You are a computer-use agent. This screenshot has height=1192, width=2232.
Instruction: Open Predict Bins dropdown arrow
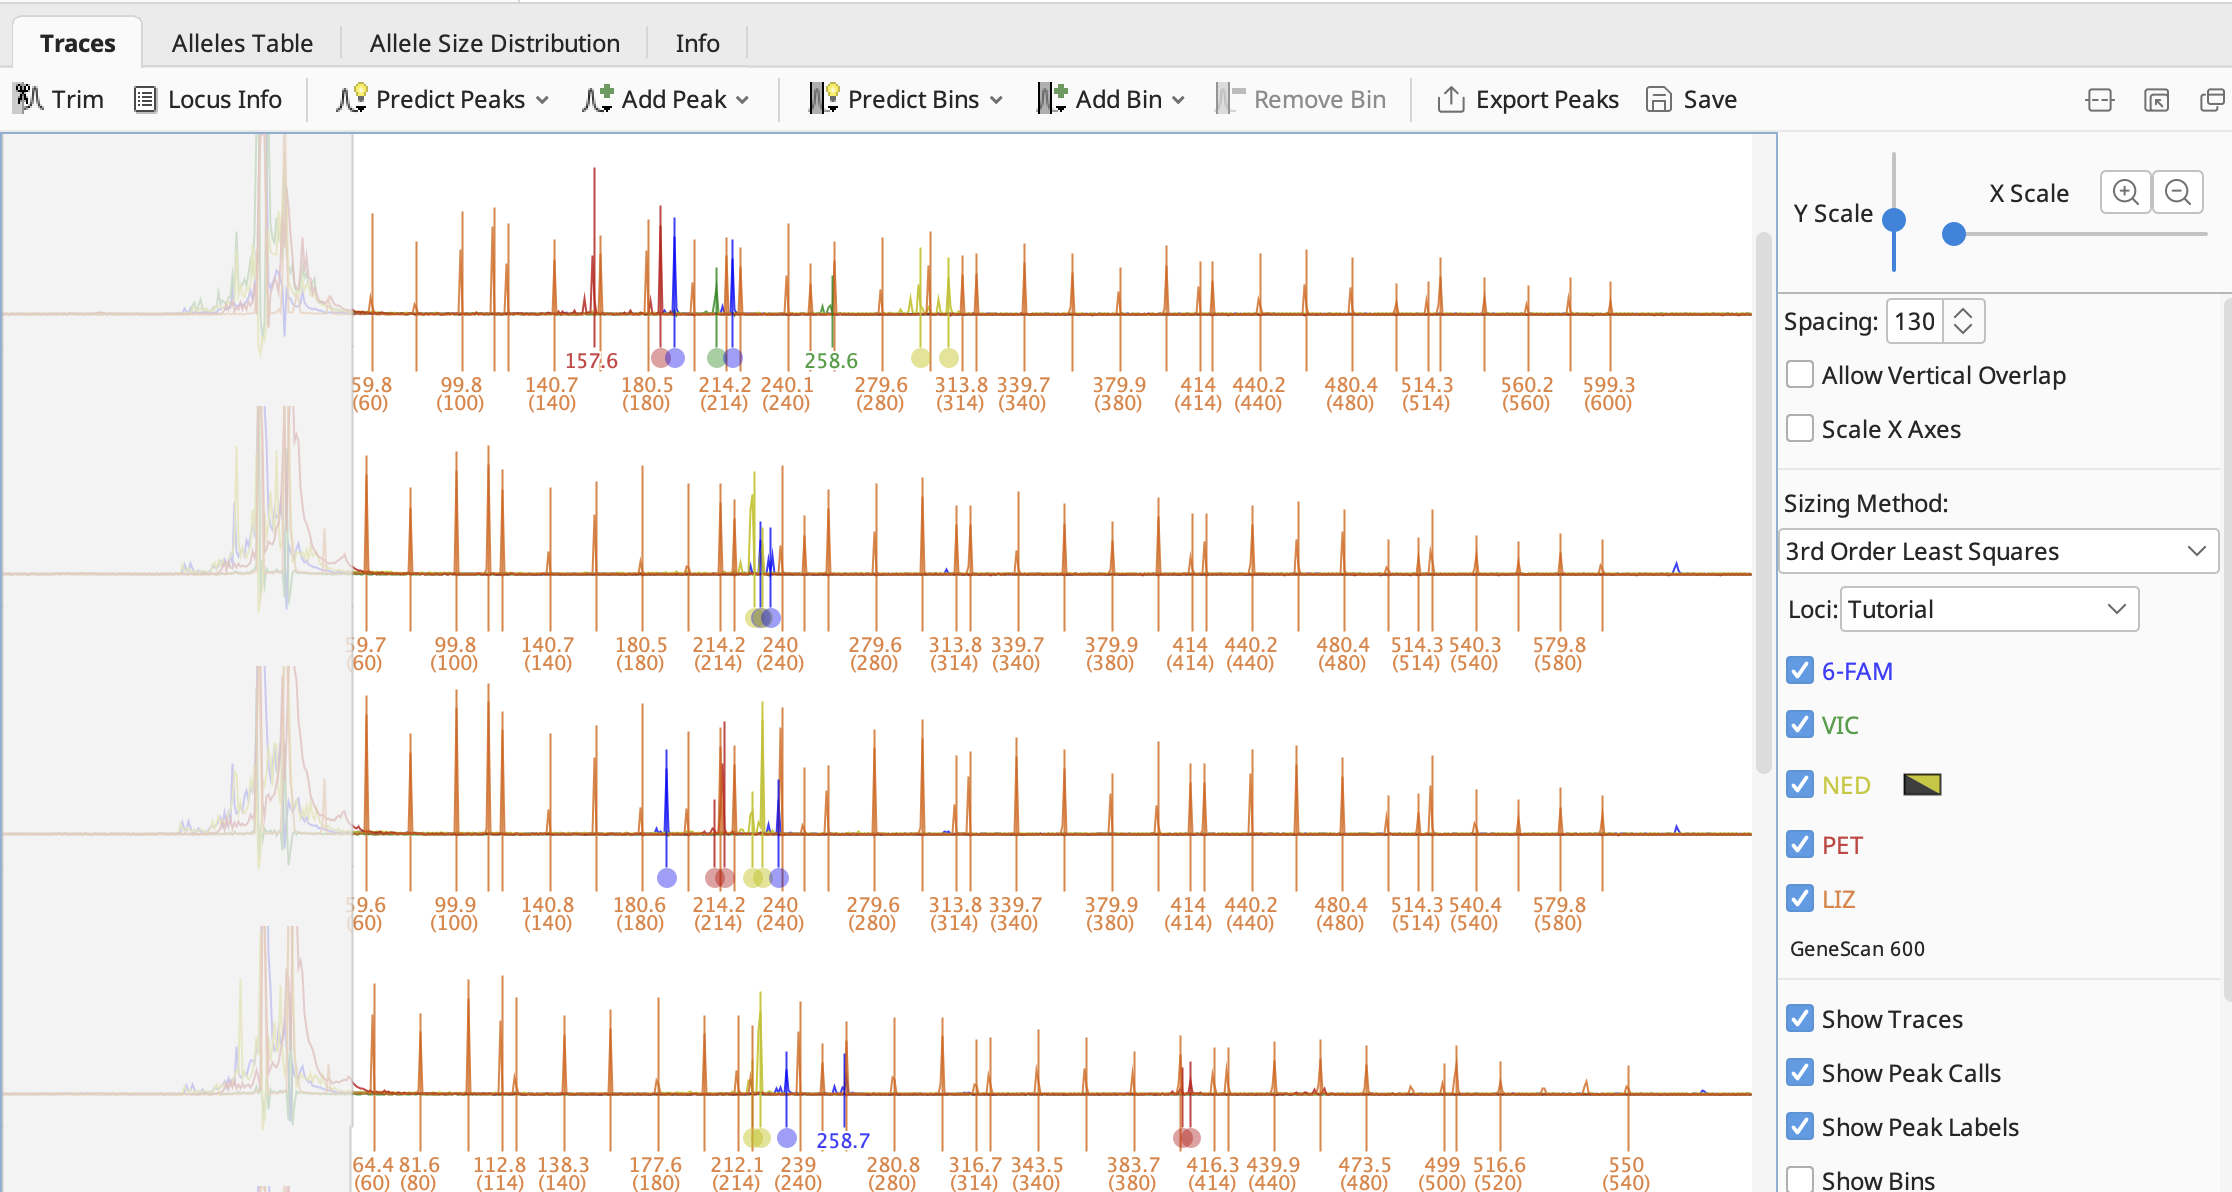pyautogui.click(x=997, y=100)
